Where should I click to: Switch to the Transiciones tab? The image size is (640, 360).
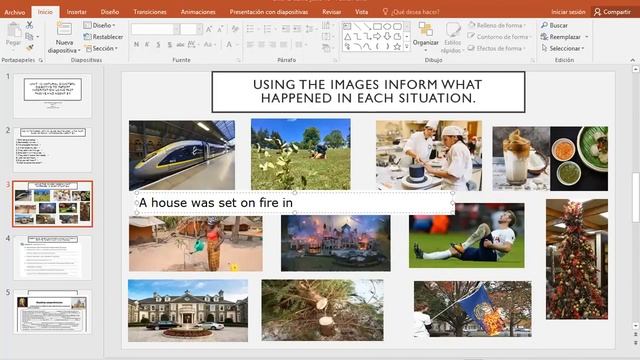(x=150, y=12)
